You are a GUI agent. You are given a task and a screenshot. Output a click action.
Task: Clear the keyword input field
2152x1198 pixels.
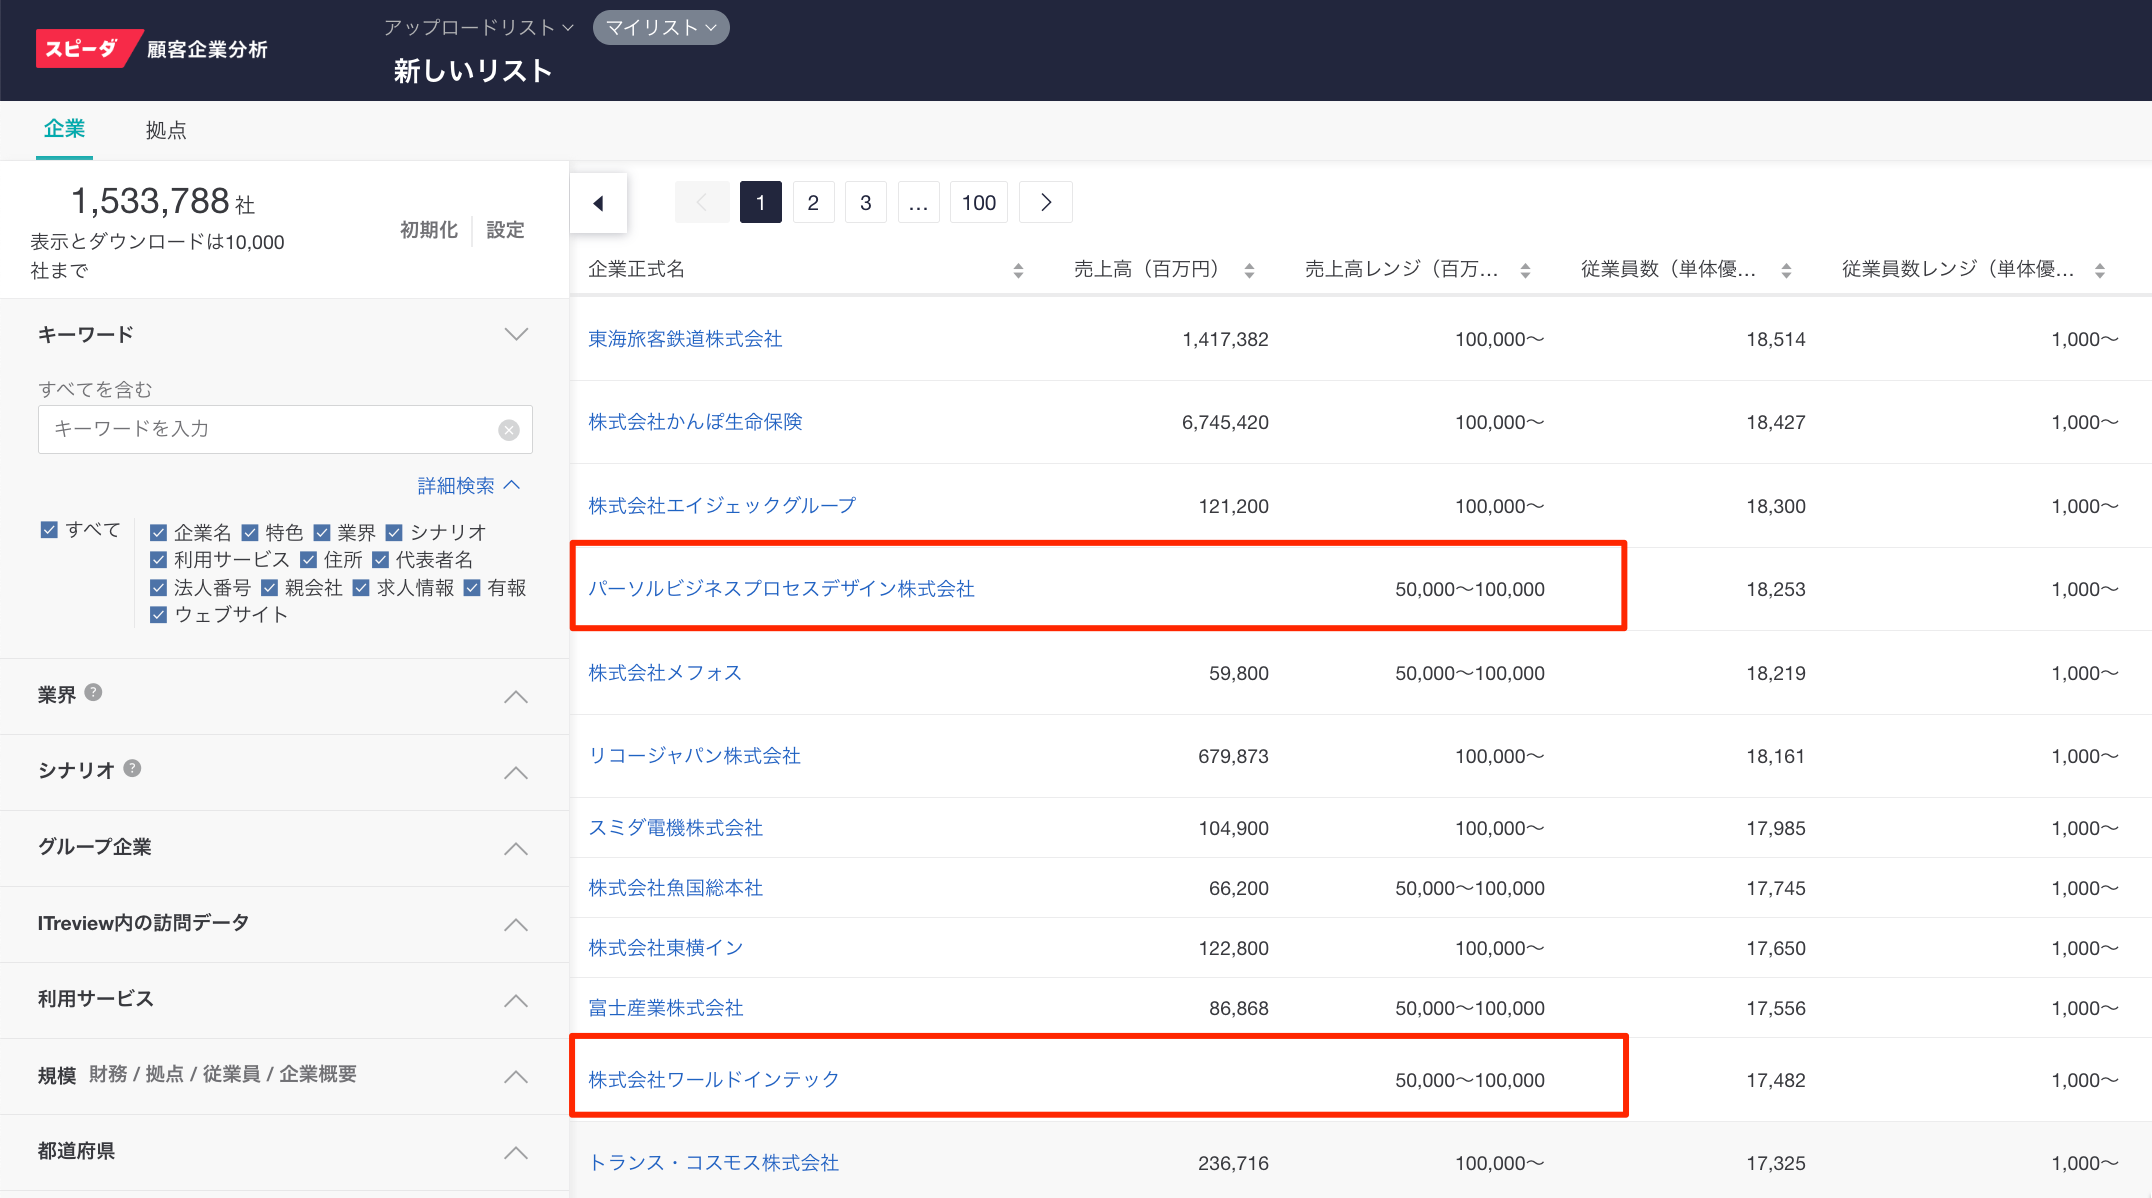tap(509, 430)
